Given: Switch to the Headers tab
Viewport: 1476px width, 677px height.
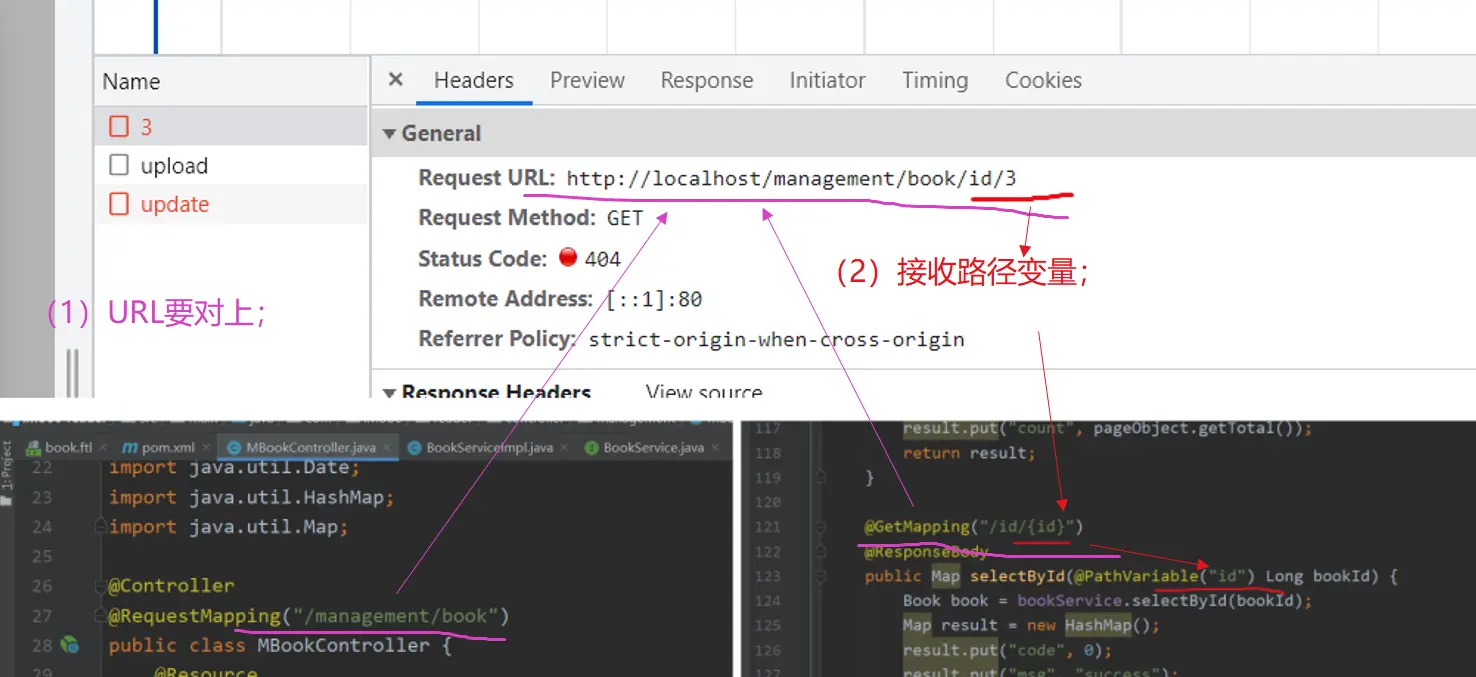Looking at the screenshot, I should pos(474,80).
